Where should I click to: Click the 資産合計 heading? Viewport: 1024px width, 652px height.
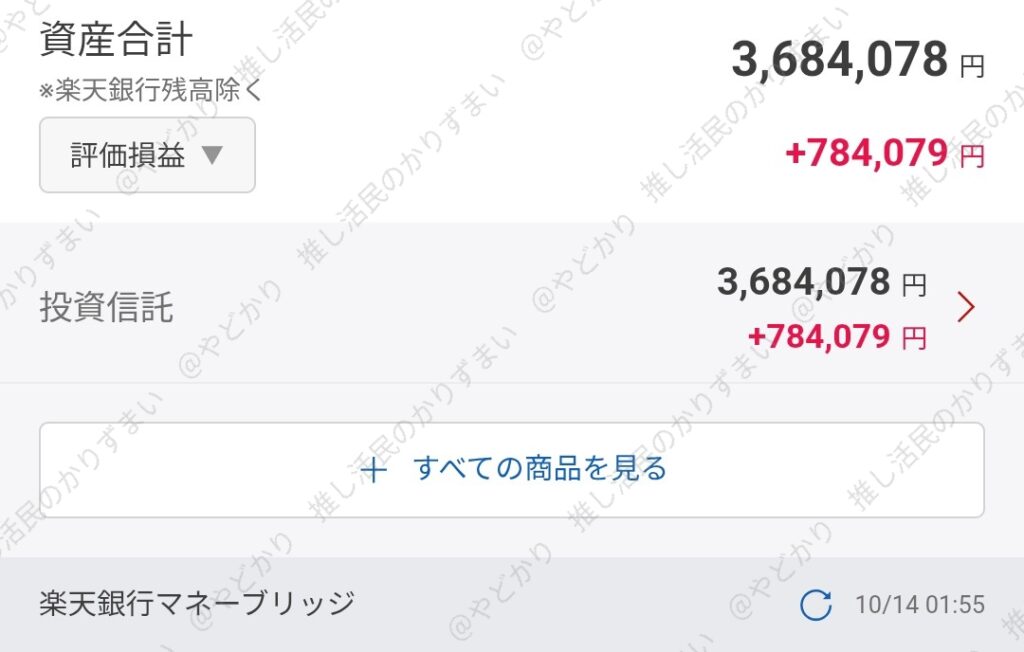pyautogui.click(x=116, y=40)
